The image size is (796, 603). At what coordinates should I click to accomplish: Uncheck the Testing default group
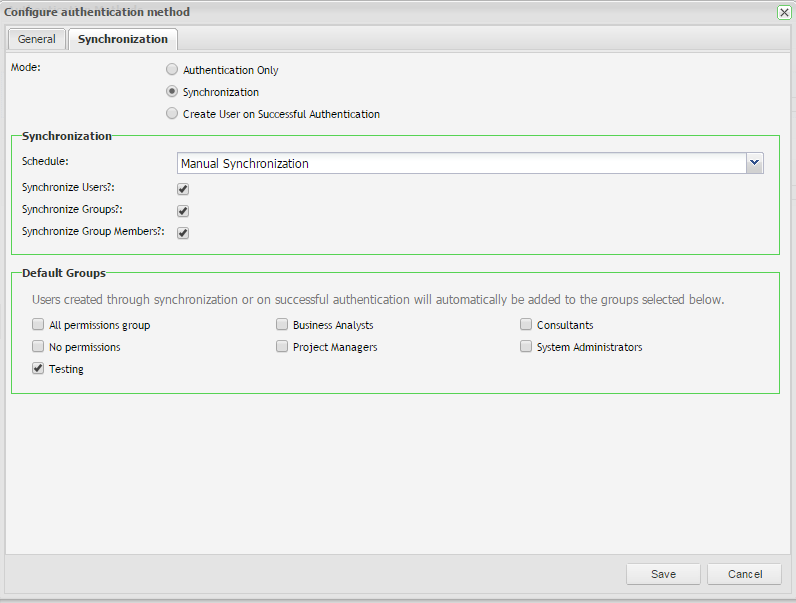[38, 369]
